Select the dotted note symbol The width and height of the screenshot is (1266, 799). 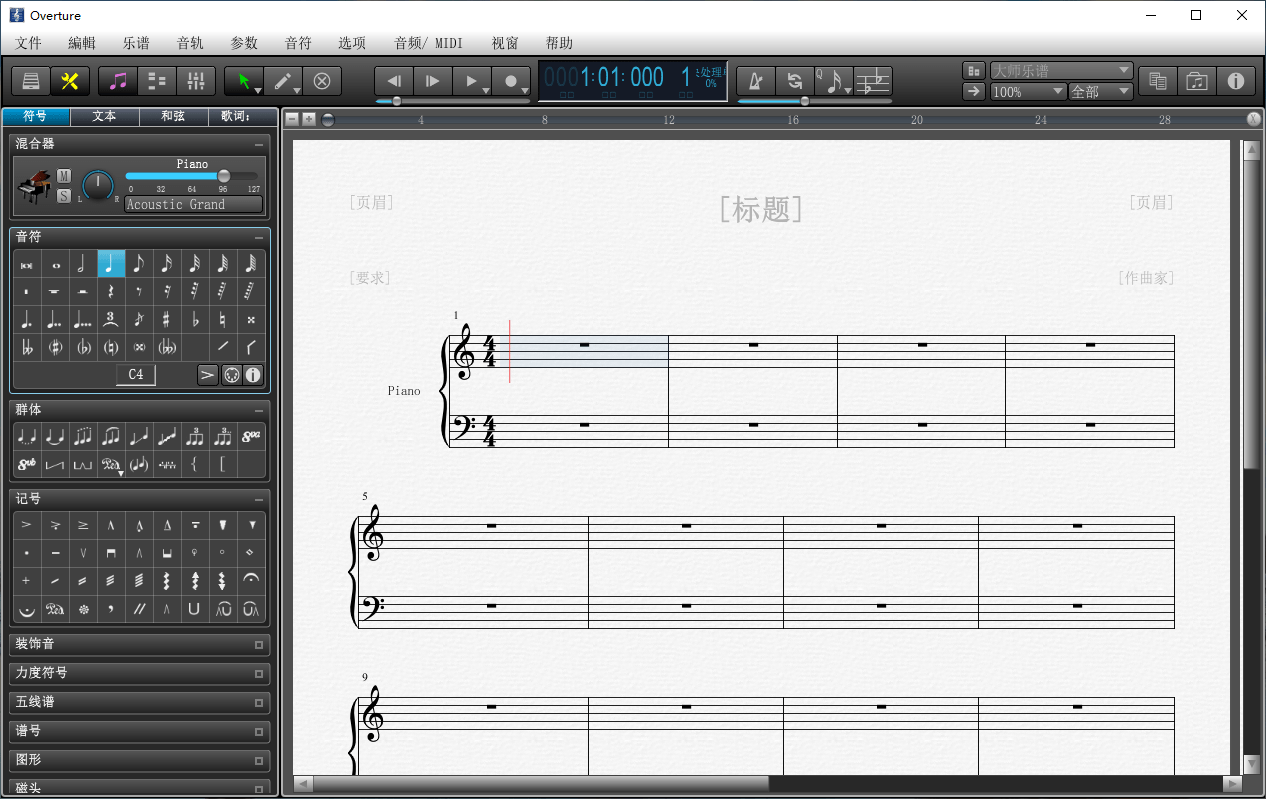point(26,320)
